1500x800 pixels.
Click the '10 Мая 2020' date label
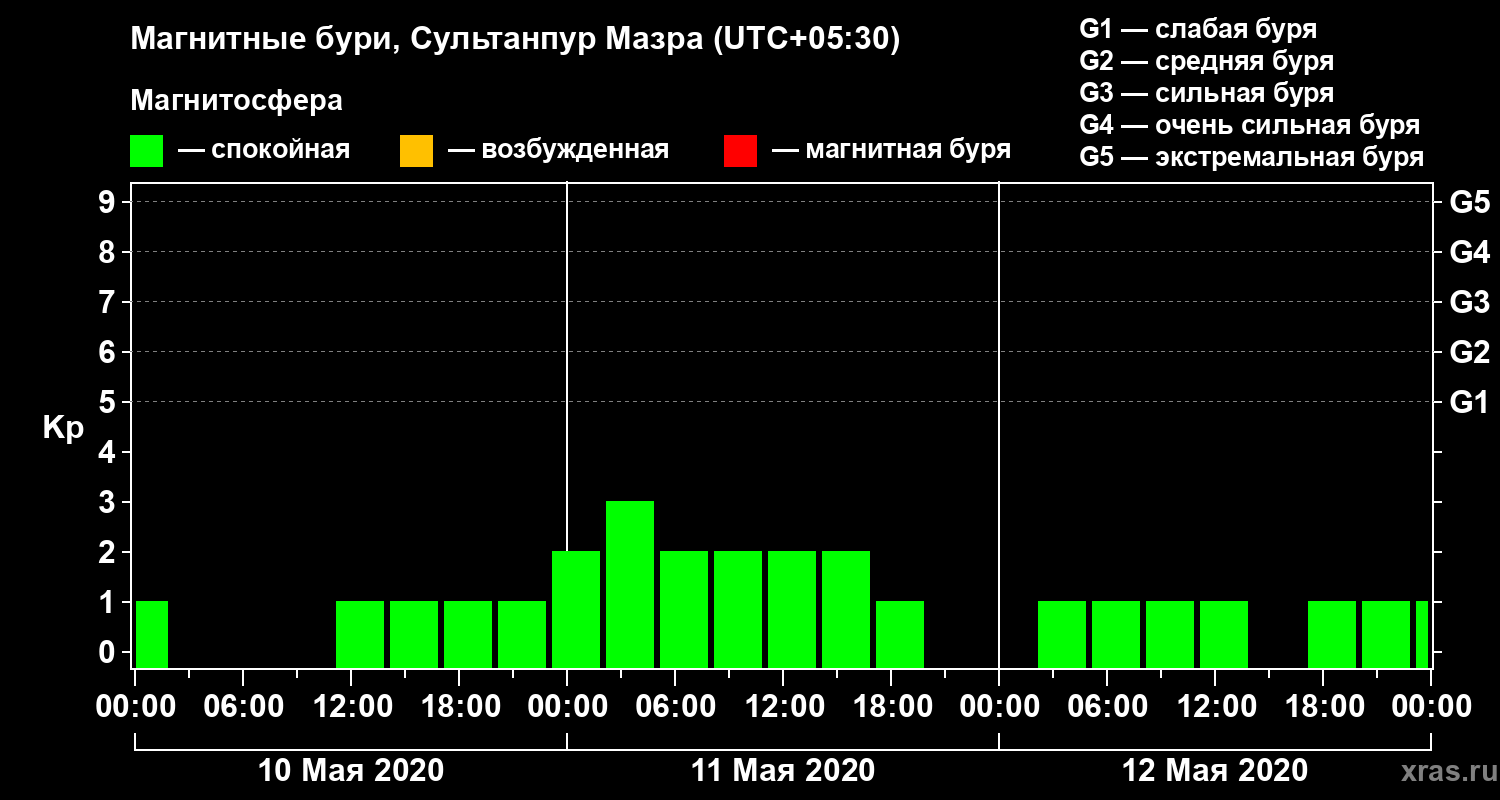pyautogui.click(x=351, y=771)
